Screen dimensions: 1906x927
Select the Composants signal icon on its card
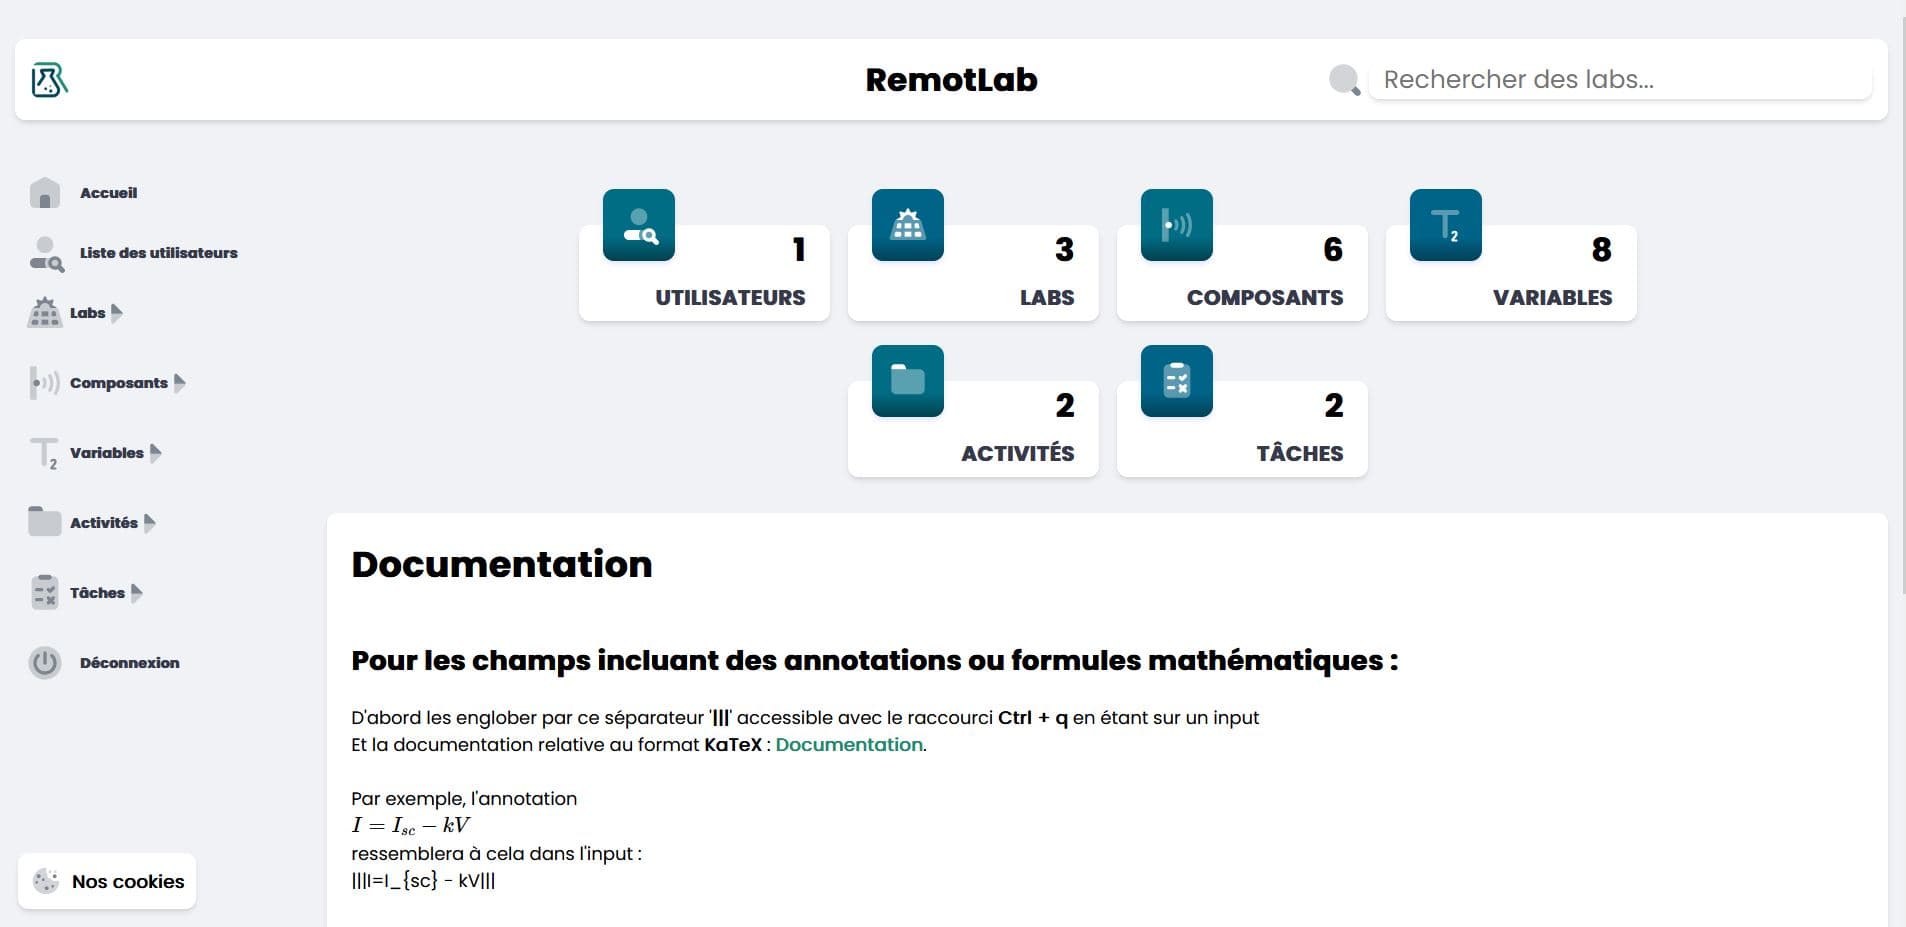[1176, 225]
